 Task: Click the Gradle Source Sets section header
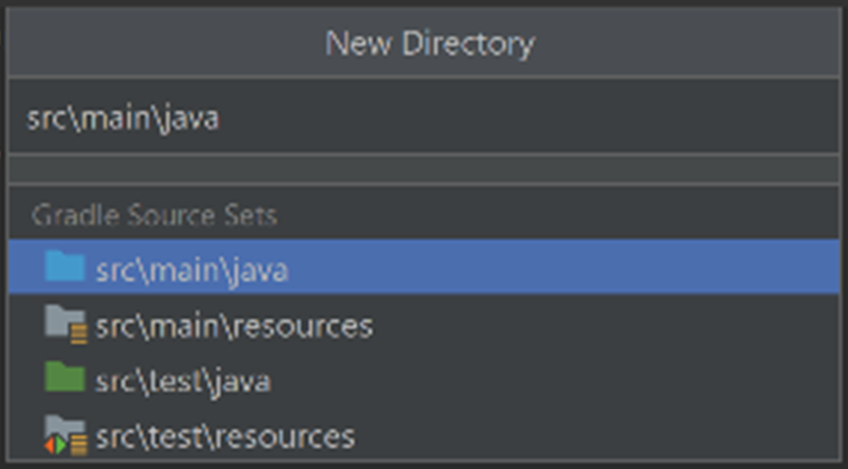pyautogui.click(x=155, y=215)
